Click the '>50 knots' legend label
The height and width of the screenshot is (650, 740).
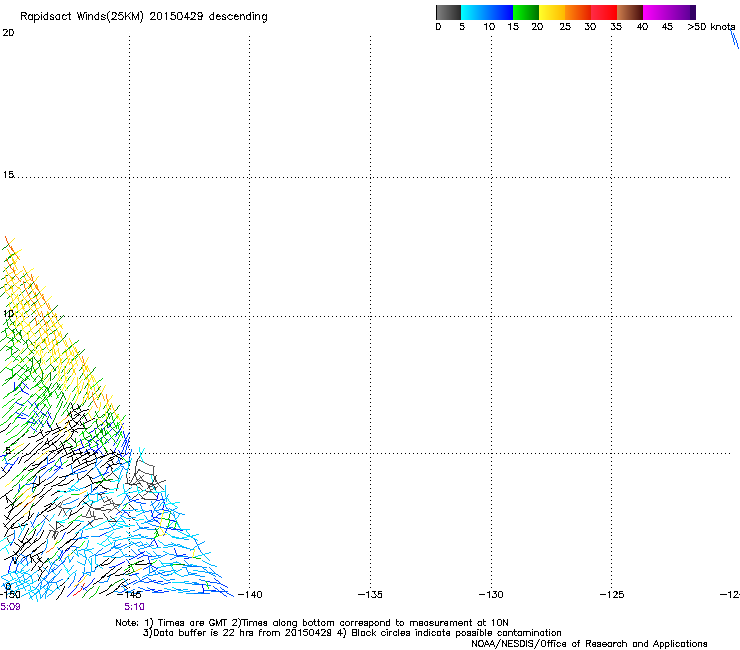point(711,27)
